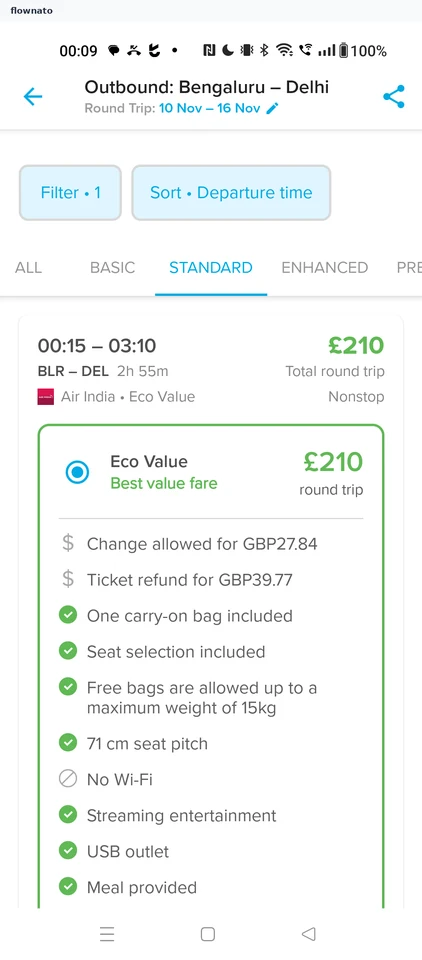
Task: Switch to the ALL fares tab
Action: click(x=28, y=268)
